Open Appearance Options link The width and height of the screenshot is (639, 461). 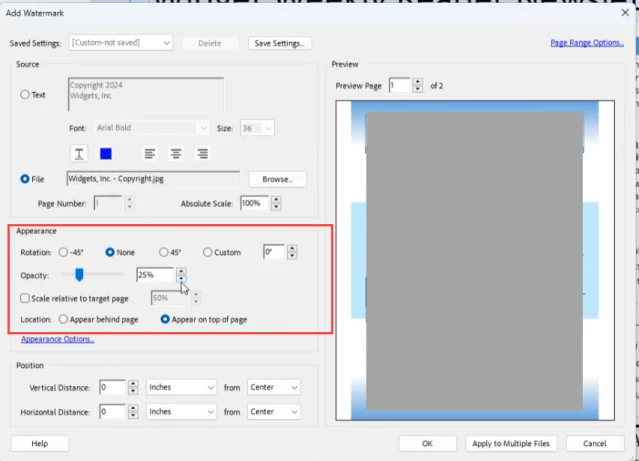coord(57,339)
